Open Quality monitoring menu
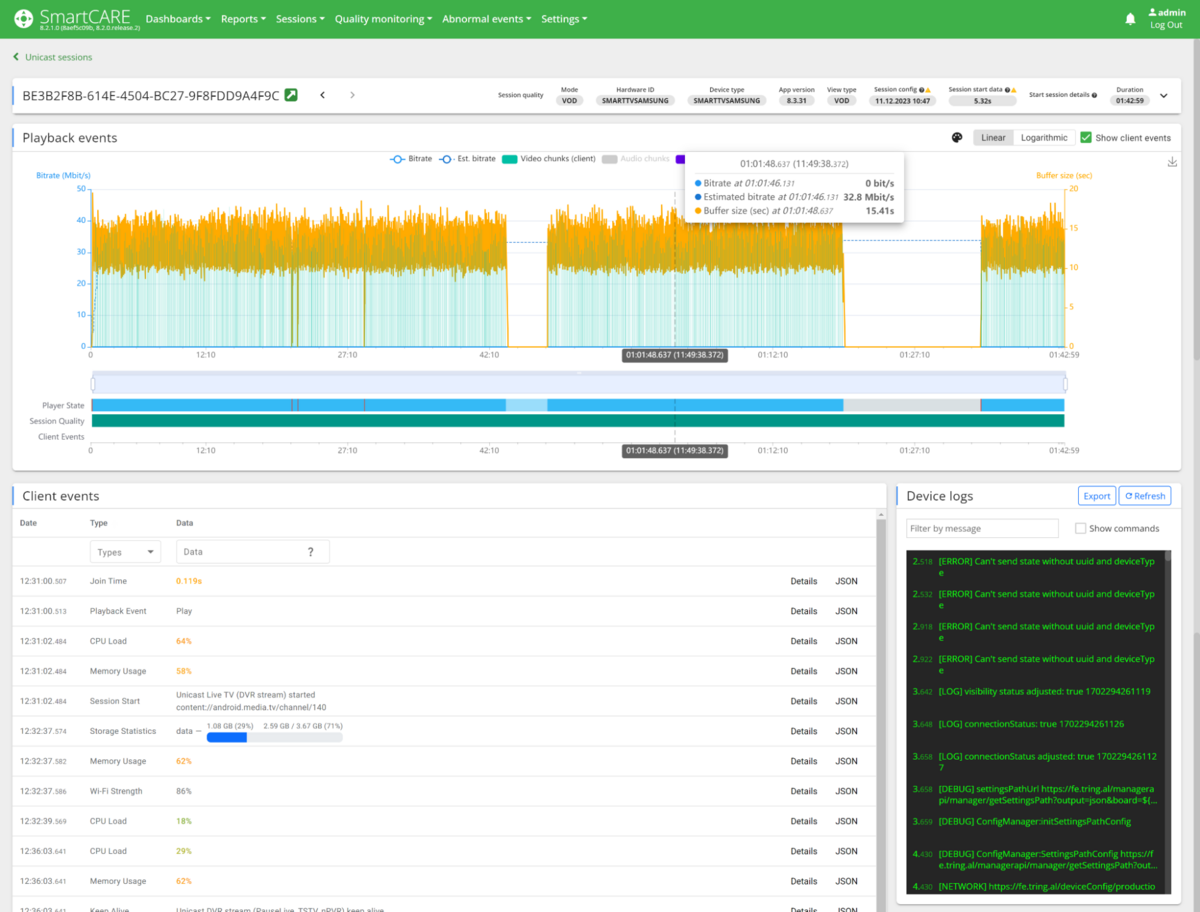The width and height of the screenshot is (1200, 912). pyautogui.click(x=383, y=19)
